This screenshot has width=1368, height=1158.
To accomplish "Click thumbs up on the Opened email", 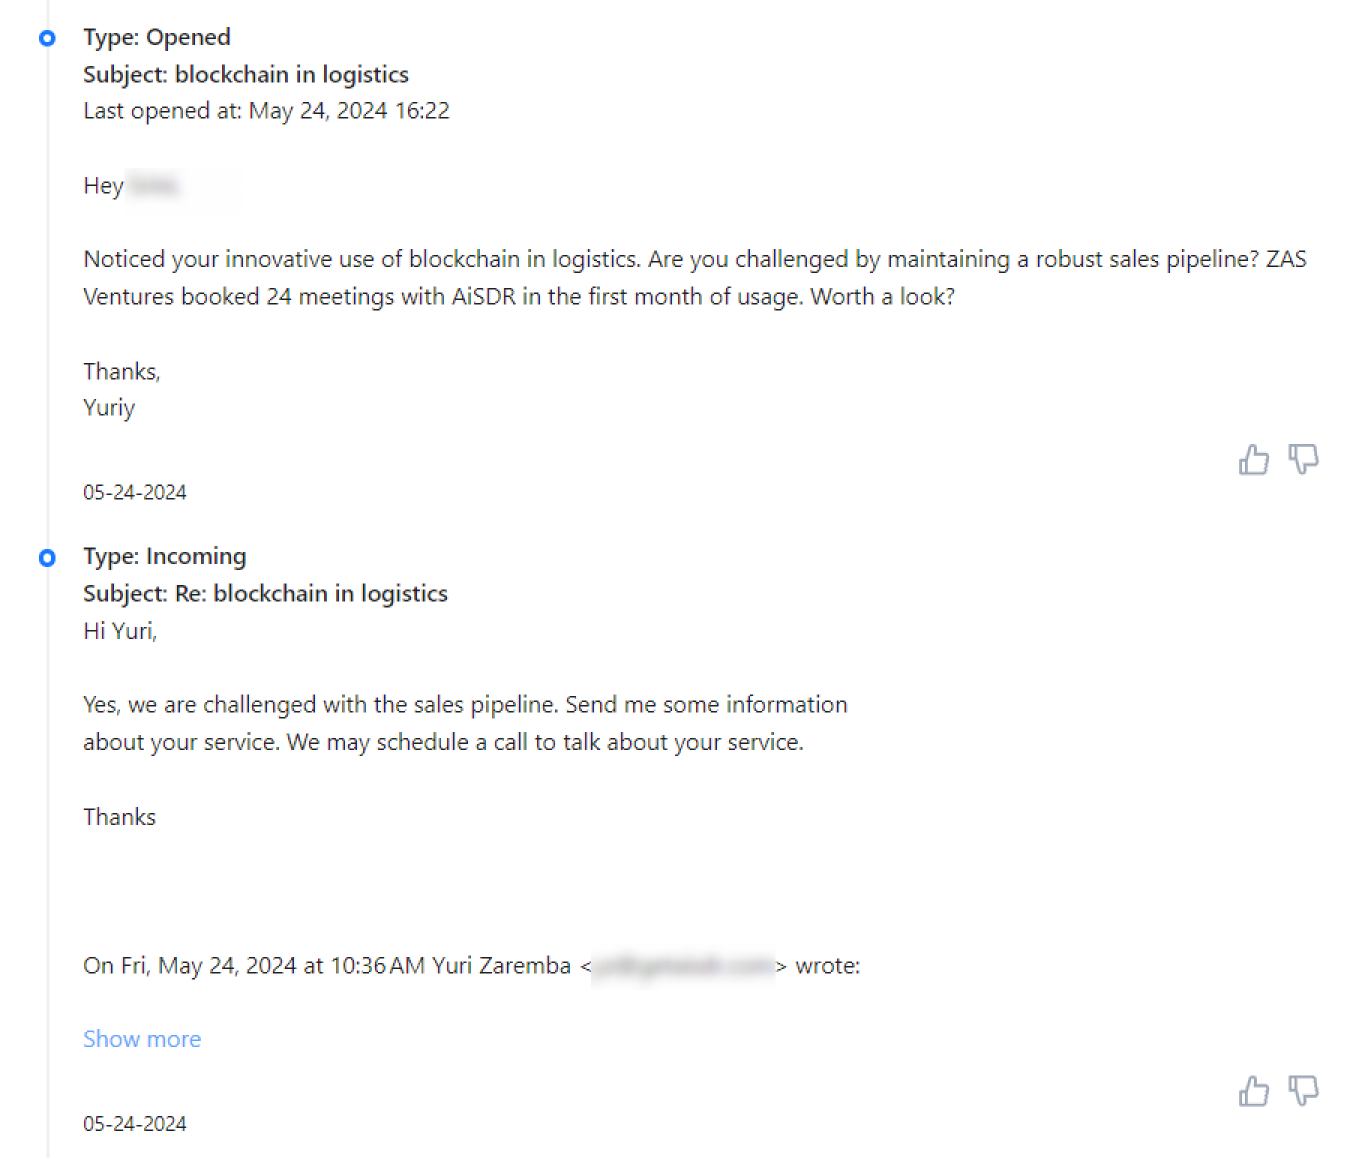I will (x=1253, y=460).
